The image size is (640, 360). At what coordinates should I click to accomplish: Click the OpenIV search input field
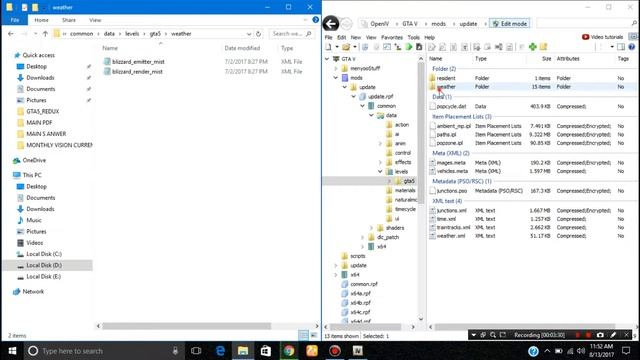point(583,24)
